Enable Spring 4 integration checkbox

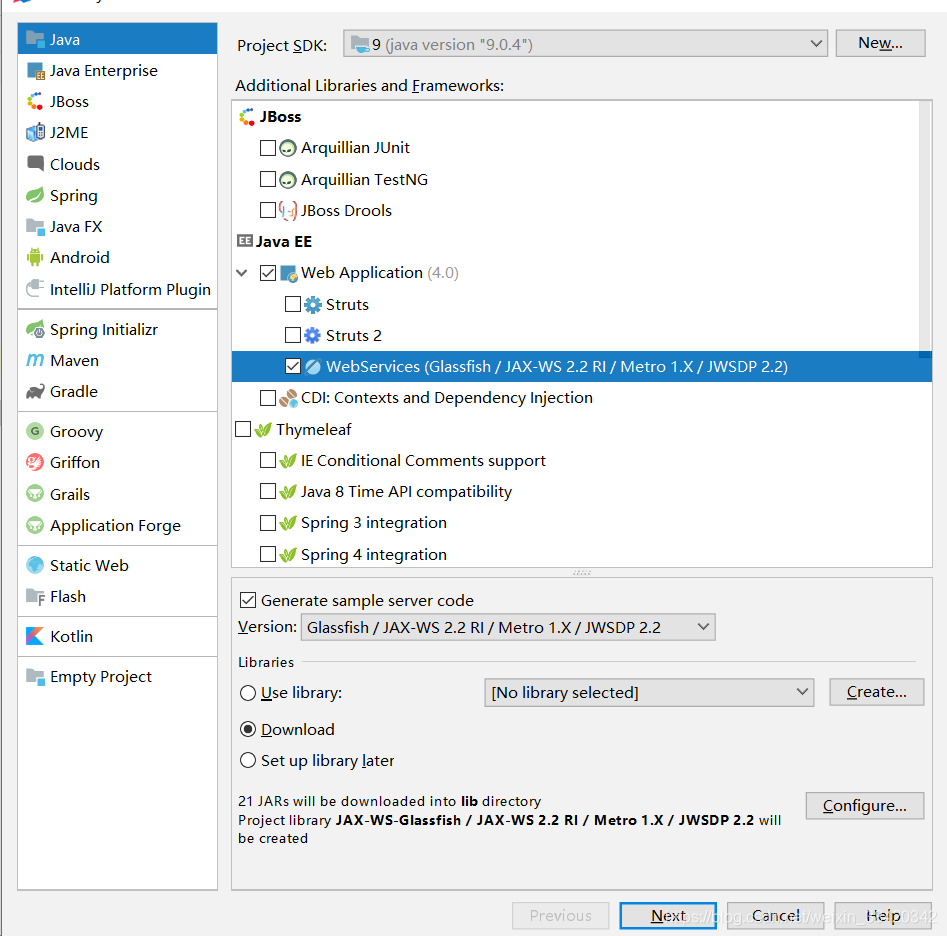click(268, 554)
